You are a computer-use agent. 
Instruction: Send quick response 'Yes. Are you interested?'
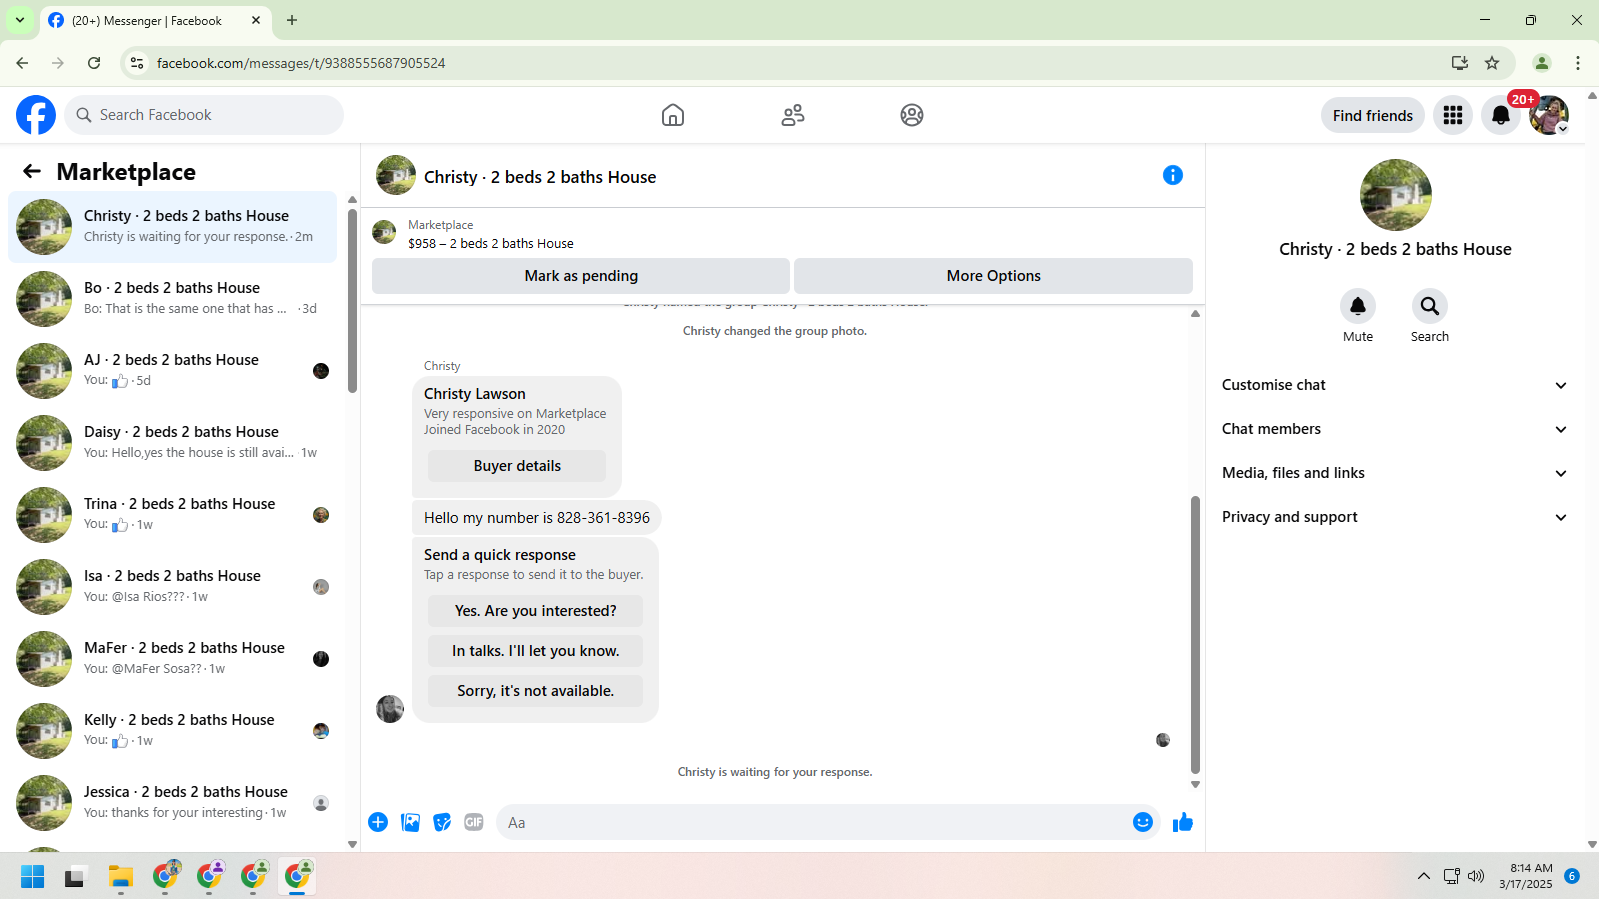pos(535,611)
